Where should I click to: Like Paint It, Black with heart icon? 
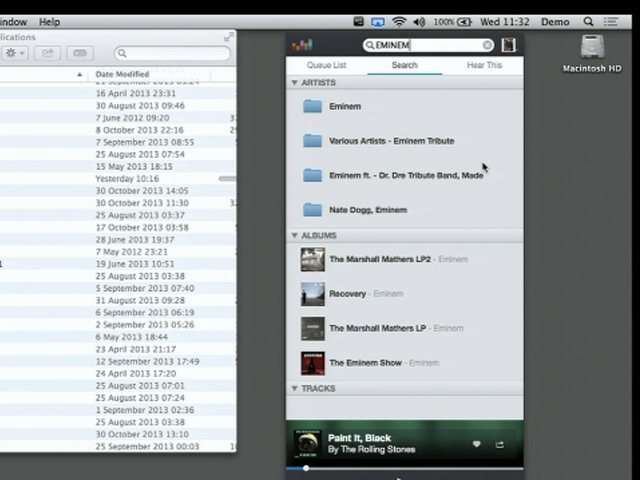[x=476, y=444]
